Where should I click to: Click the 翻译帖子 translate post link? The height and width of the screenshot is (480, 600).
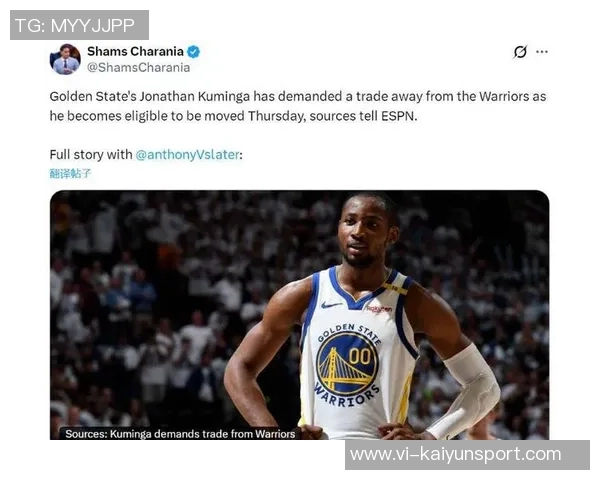(x=70, y=173)
